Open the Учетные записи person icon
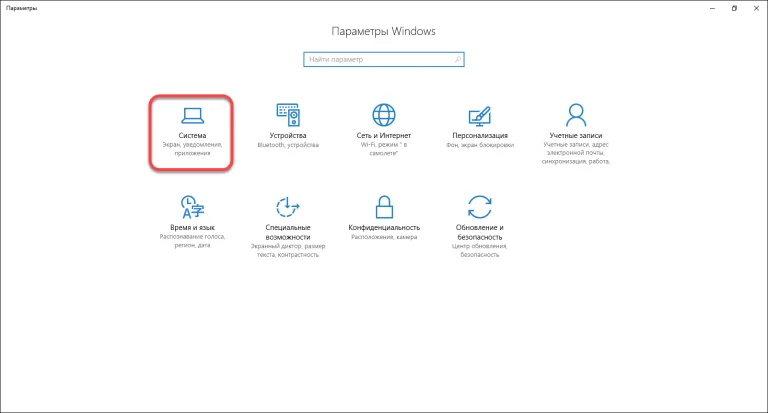Viewport: 768px width, 413px height. click(x=576, y=115)
